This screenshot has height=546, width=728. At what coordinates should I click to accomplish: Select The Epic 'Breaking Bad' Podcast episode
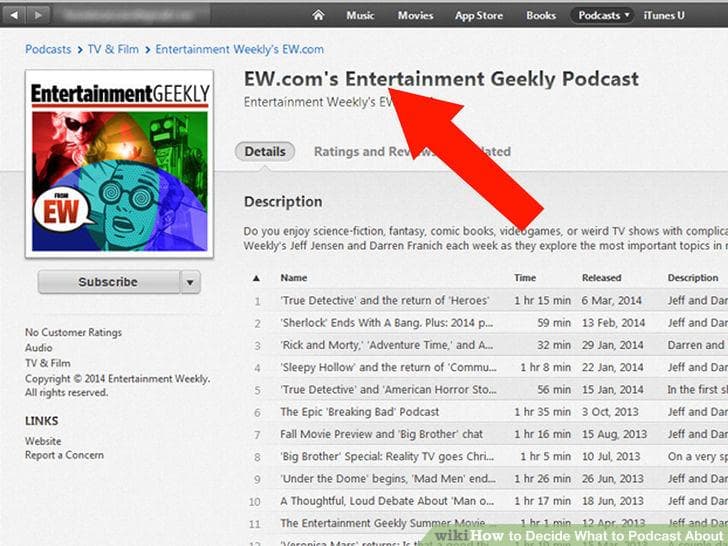[x=359, y=412]
